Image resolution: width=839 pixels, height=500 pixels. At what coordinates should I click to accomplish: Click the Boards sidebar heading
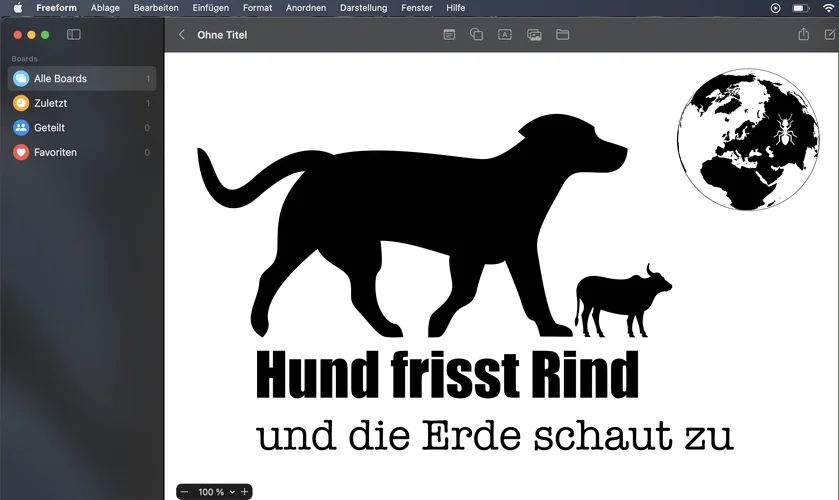click(25, 59)
